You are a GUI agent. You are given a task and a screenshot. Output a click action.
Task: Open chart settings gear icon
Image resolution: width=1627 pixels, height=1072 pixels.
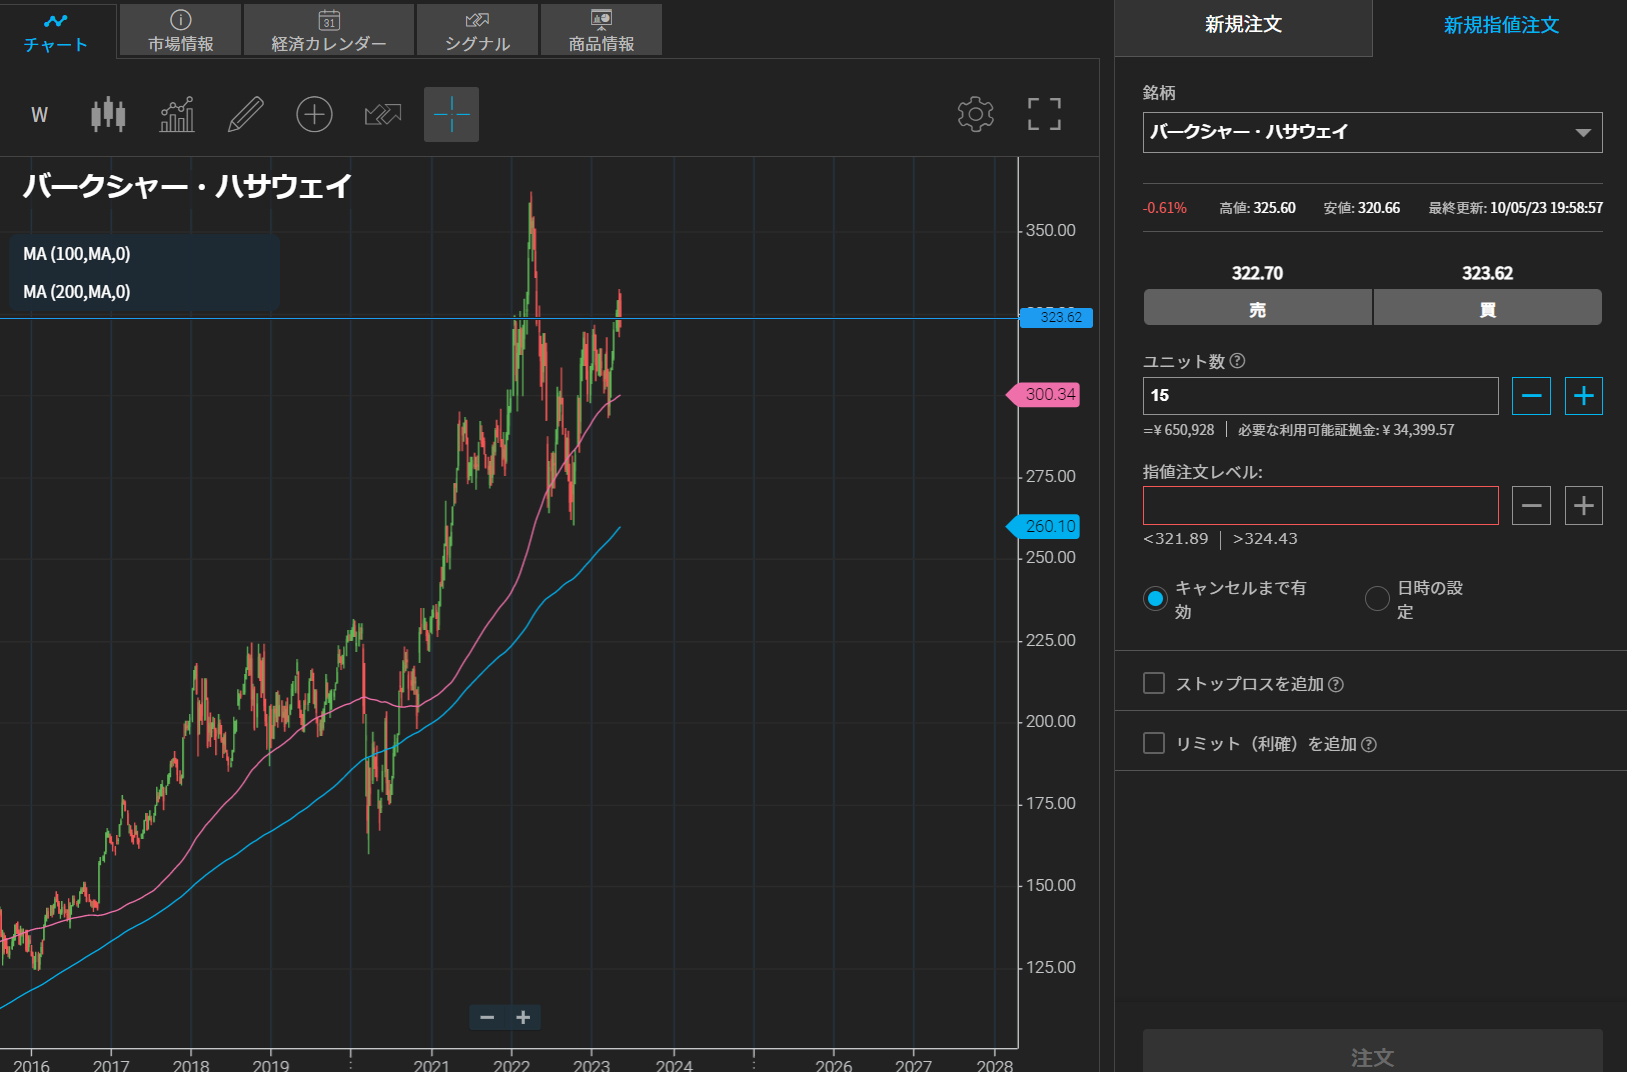pos(975,115)
